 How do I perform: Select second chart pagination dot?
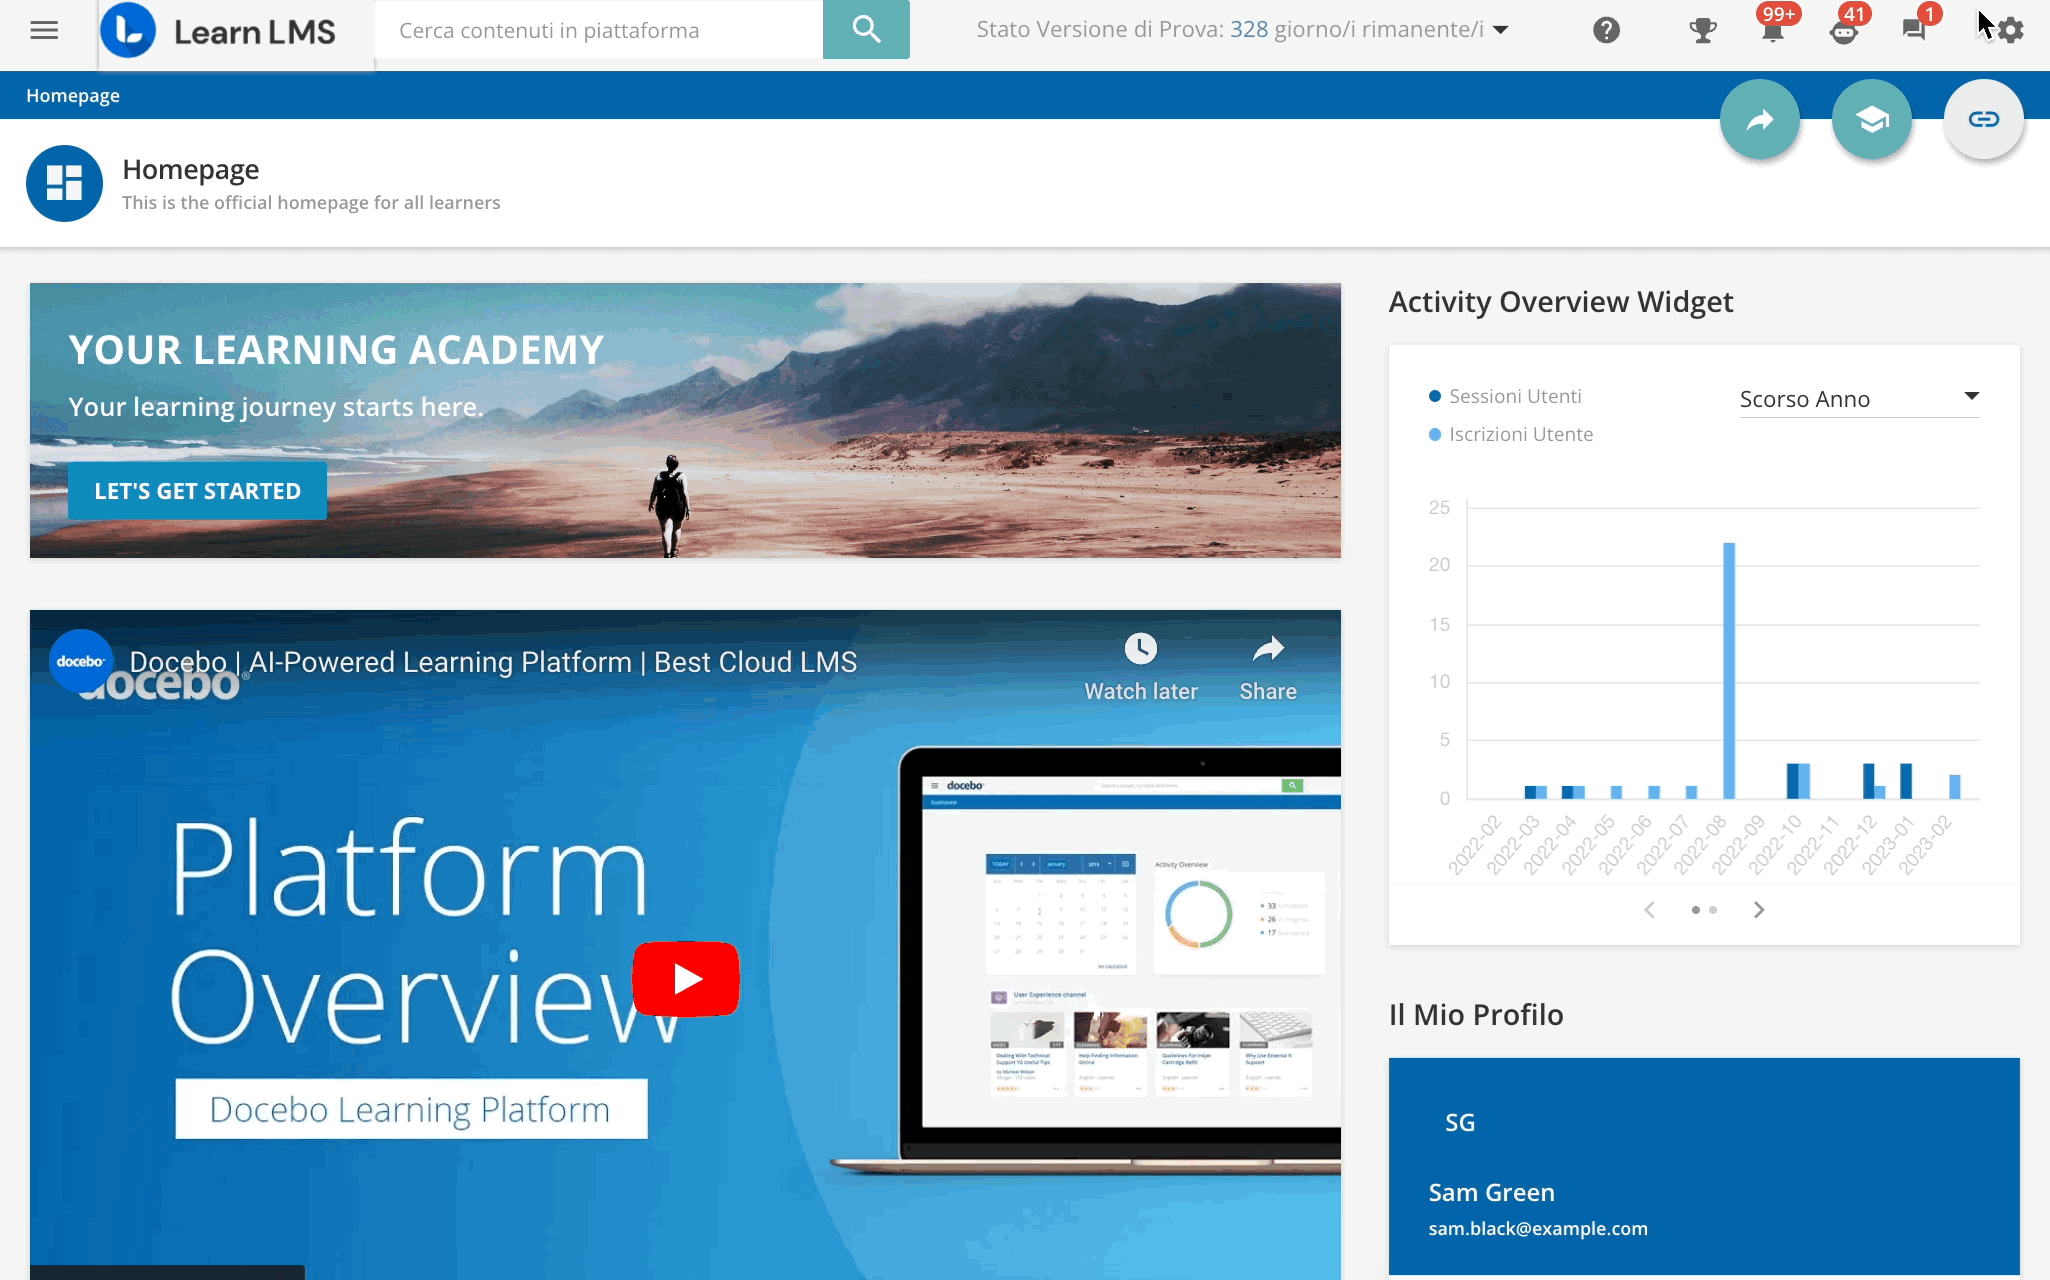click(1713, 910)
